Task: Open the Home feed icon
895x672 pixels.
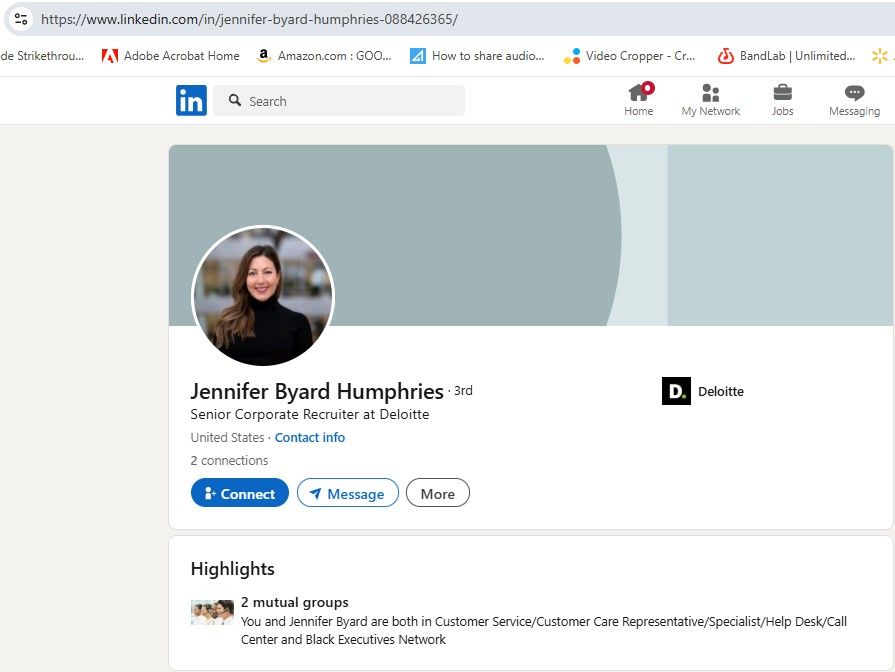Action: click(x=638, y=93)
